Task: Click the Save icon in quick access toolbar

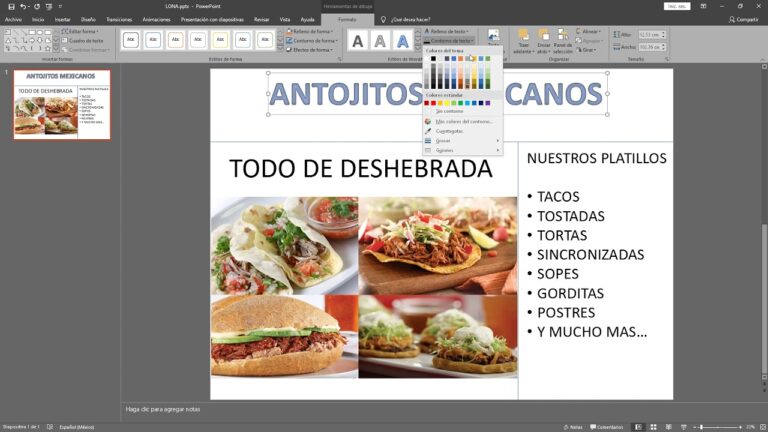Action: click(x=11, y=6)
